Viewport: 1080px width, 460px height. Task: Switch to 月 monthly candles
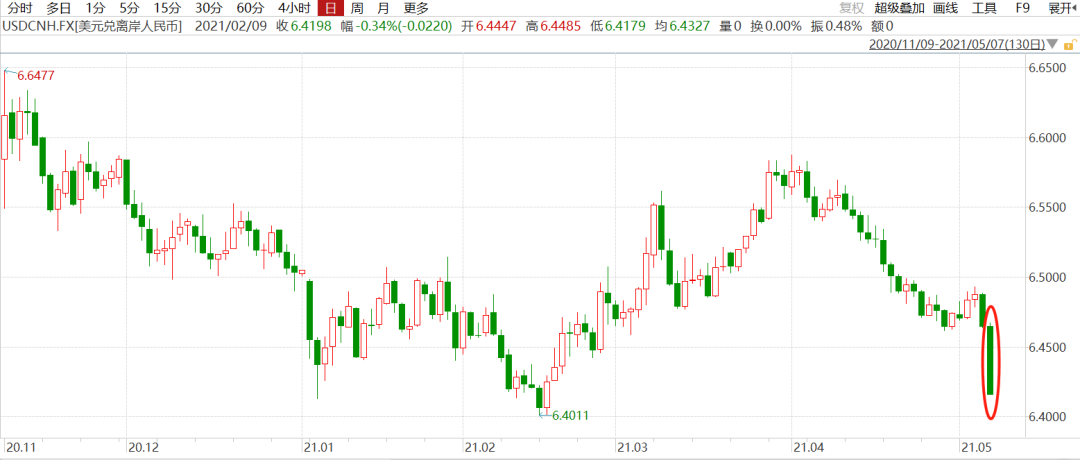[383, 8]
